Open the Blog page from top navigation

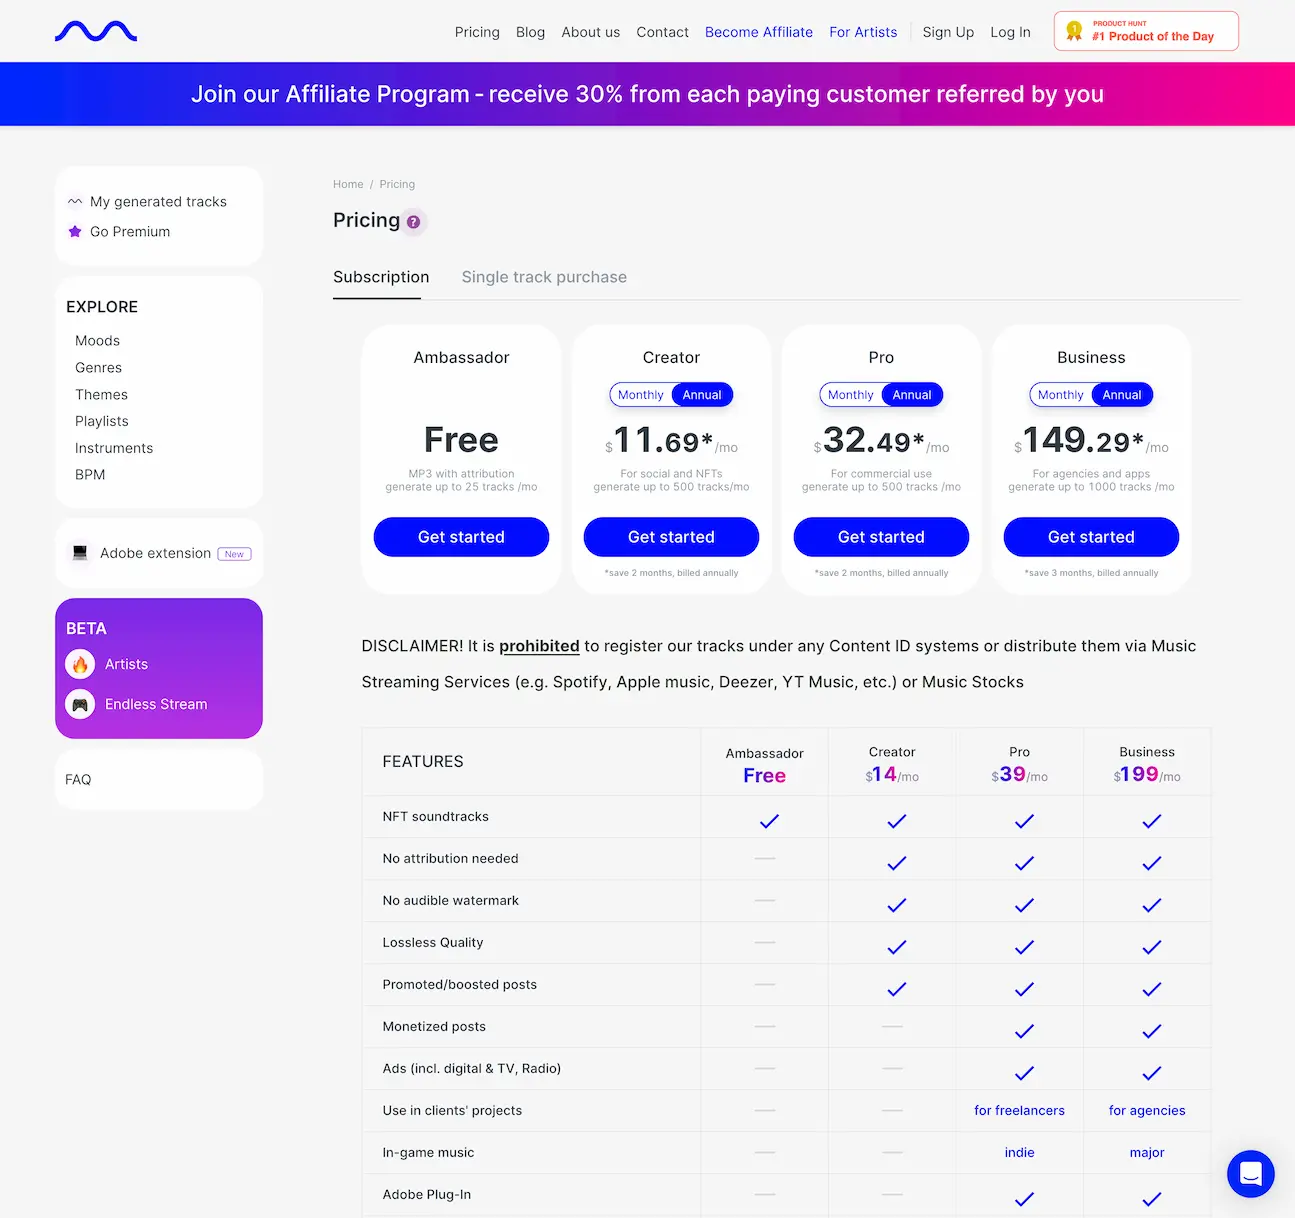(x=530, y=32)
